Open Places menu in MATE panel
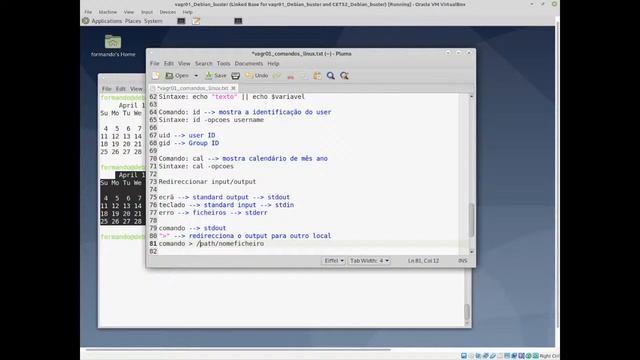 pos(133,21)
